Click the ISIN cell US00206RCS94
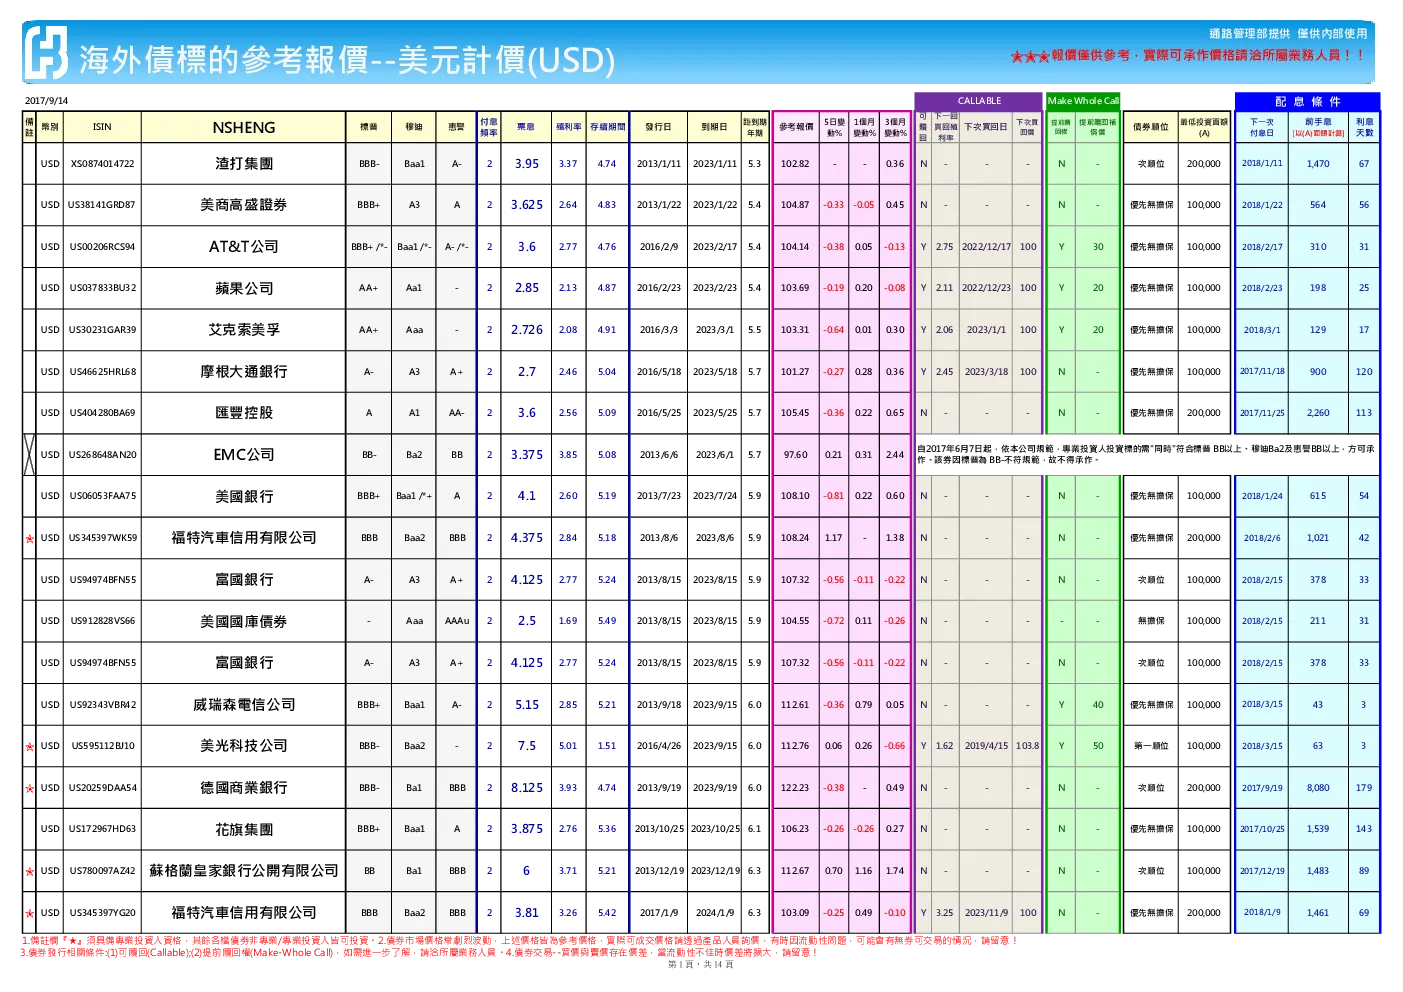Viewport: 1403px width, 992px height. click(102, 247)
